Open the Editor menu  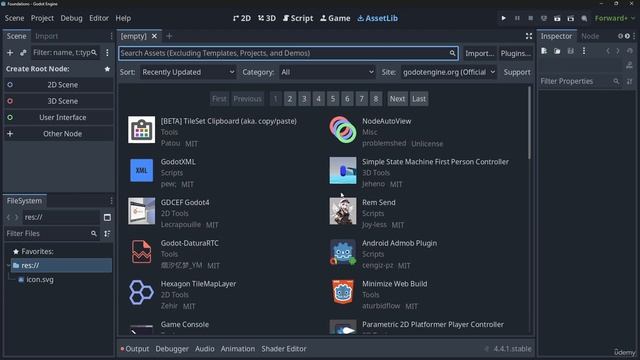click(99, 18)
